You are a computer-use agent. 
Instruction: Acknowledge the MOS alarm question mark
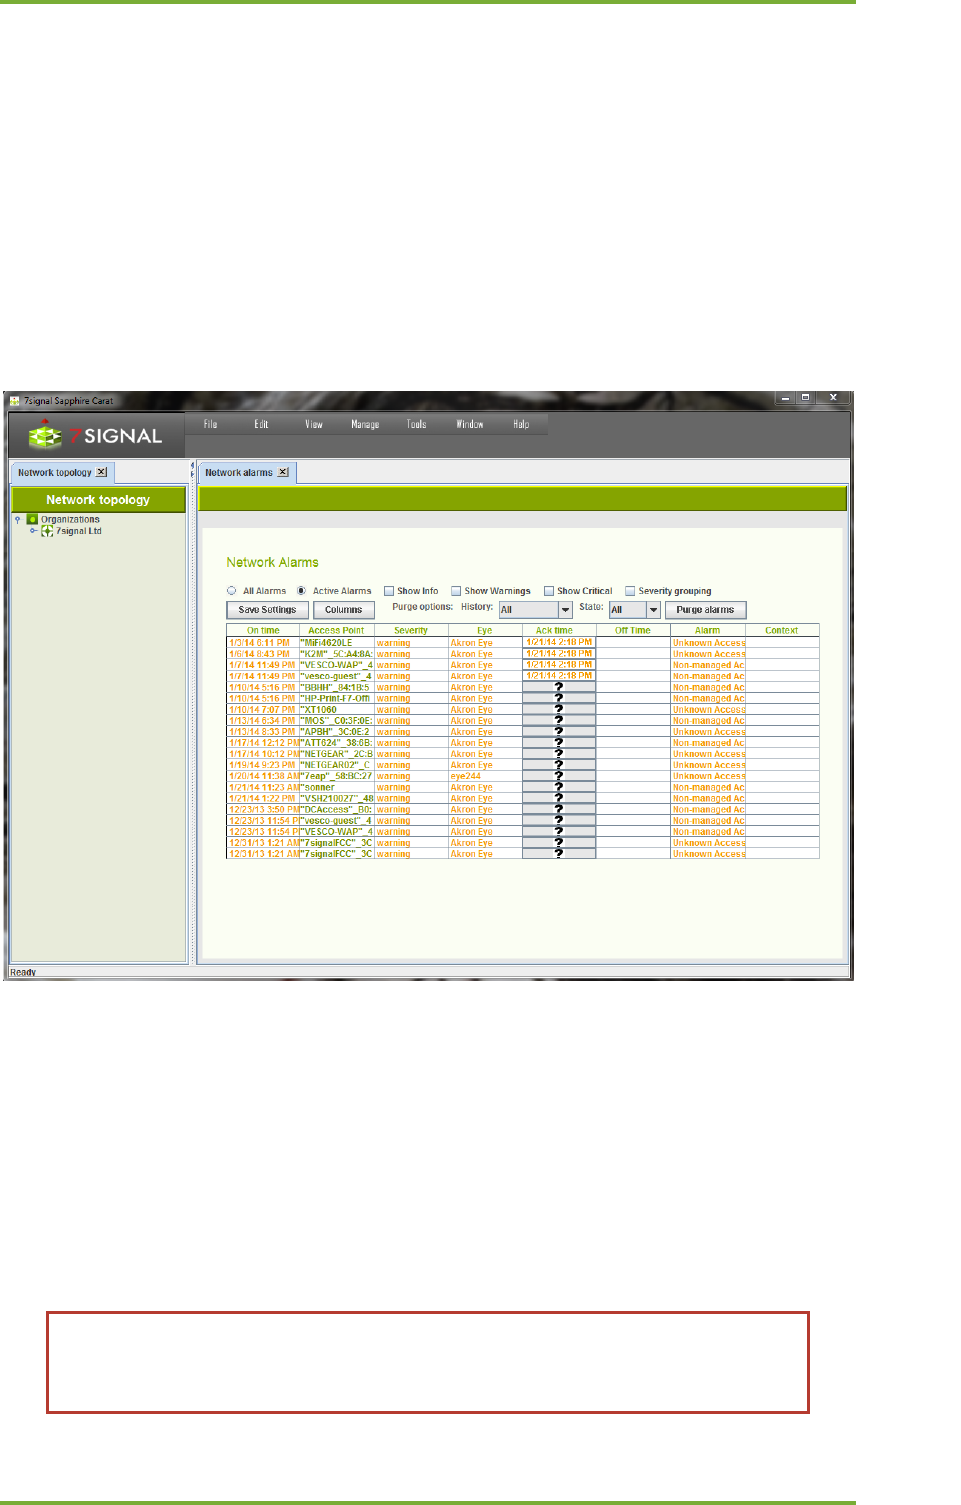(559, 720)
